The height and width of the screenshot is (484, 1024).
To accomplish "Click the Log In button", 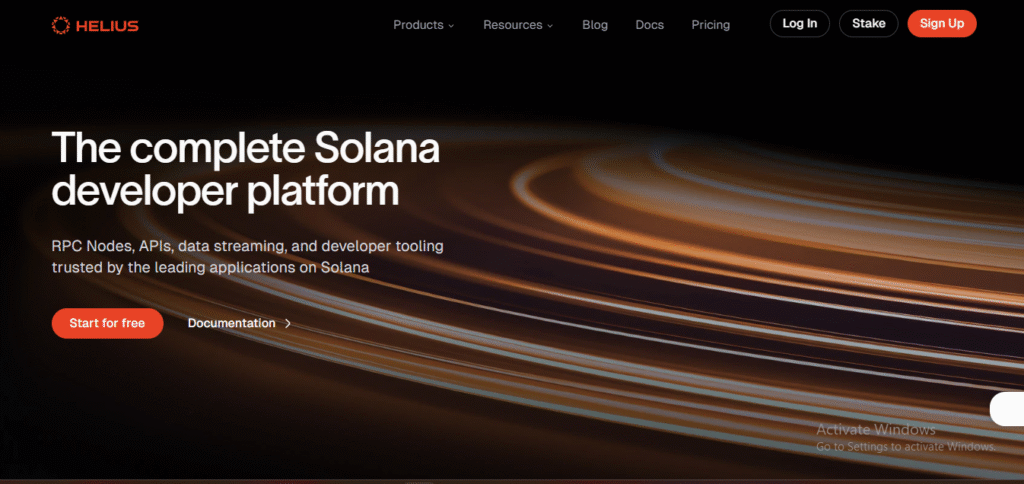I will coord(799,24).
